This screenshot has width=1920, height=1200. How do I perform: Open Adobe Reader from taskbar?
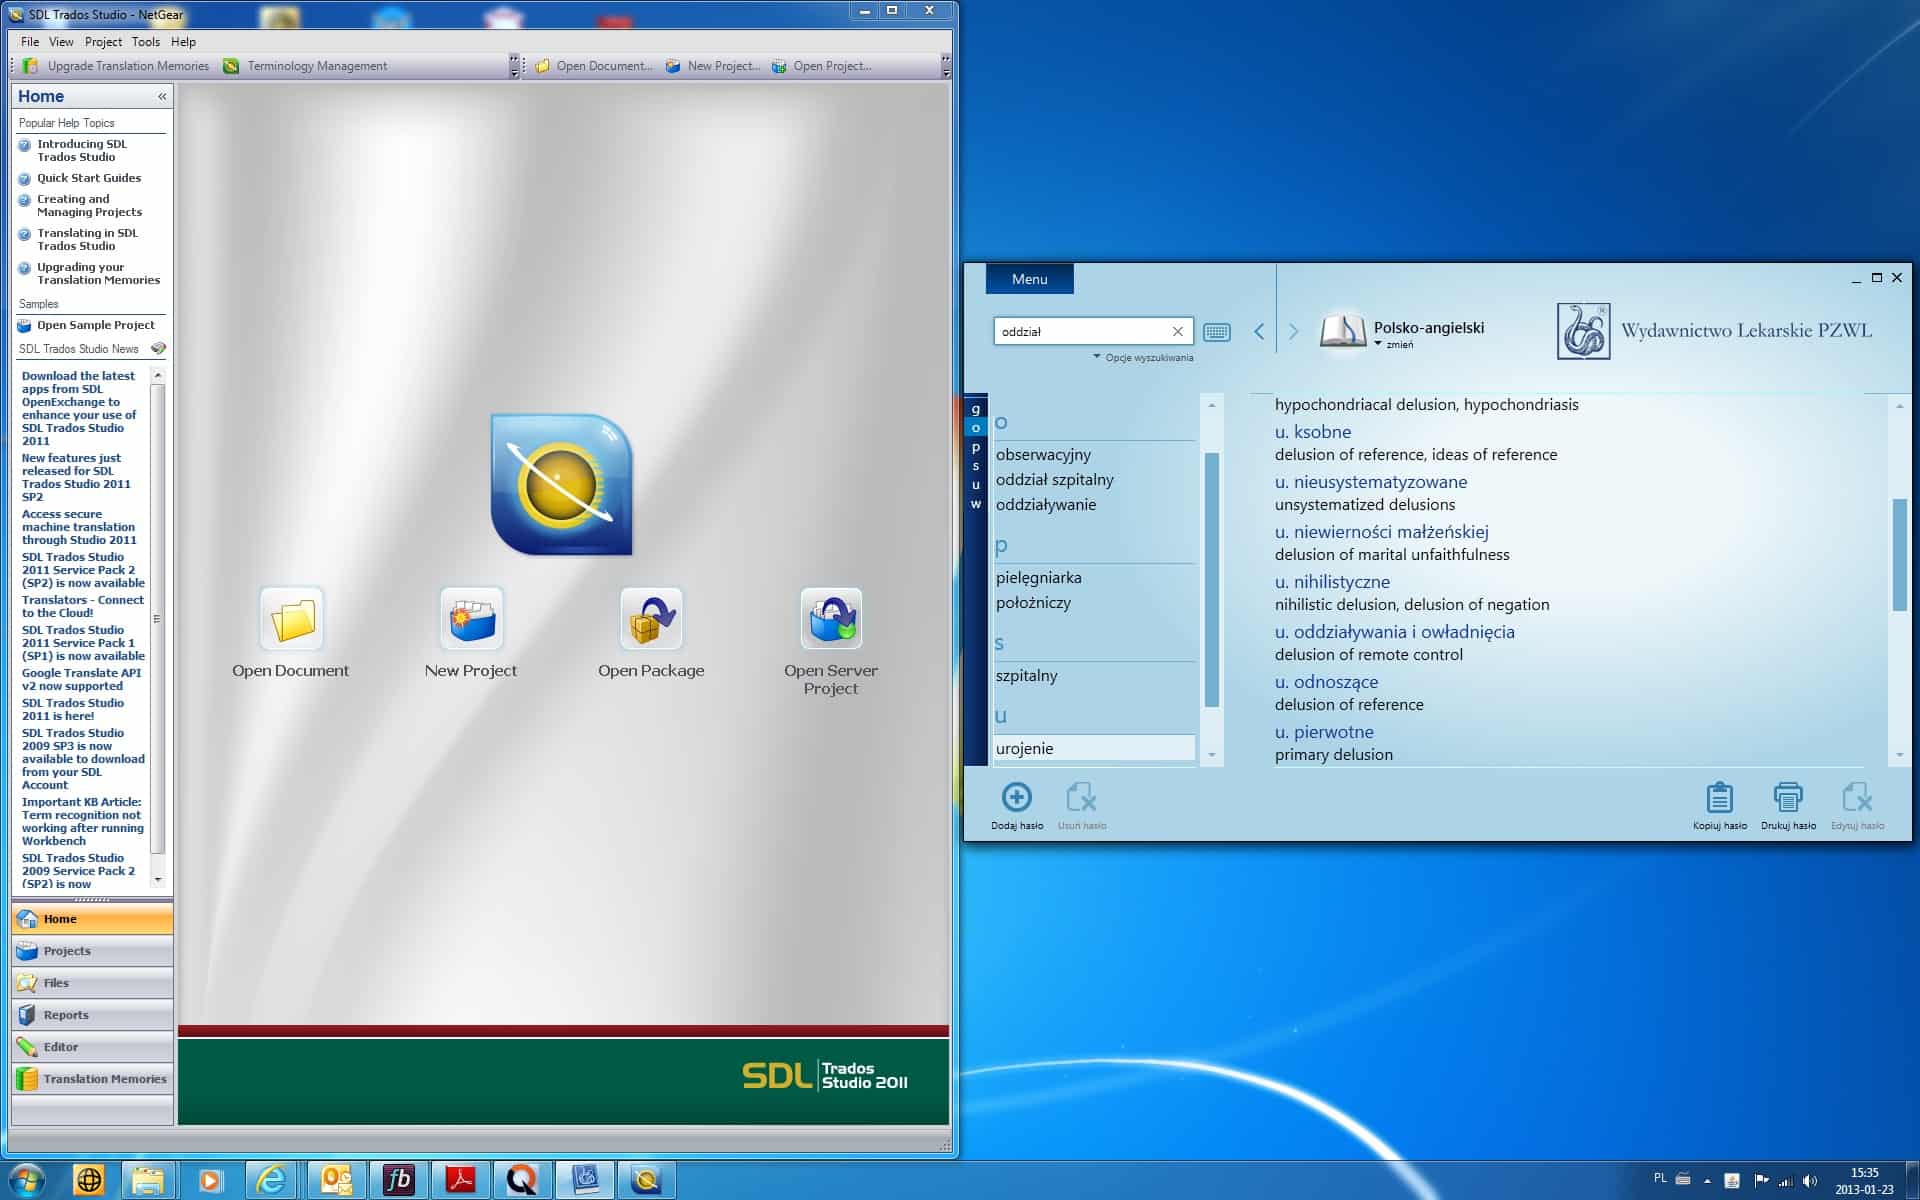click(460, 1180)
